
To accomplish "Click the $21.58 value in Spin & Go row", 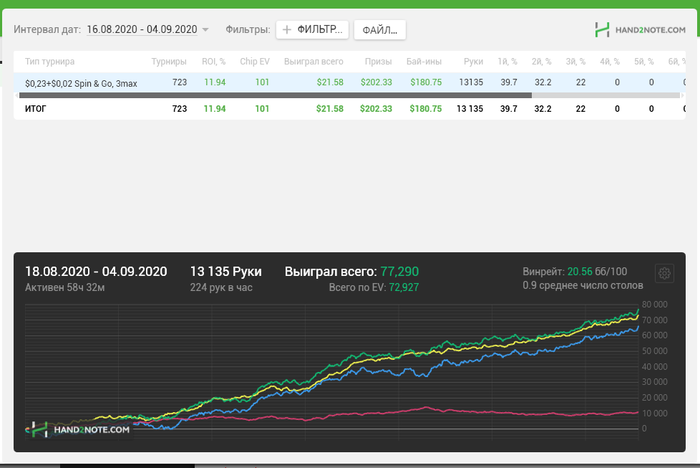I will (330, 83).
